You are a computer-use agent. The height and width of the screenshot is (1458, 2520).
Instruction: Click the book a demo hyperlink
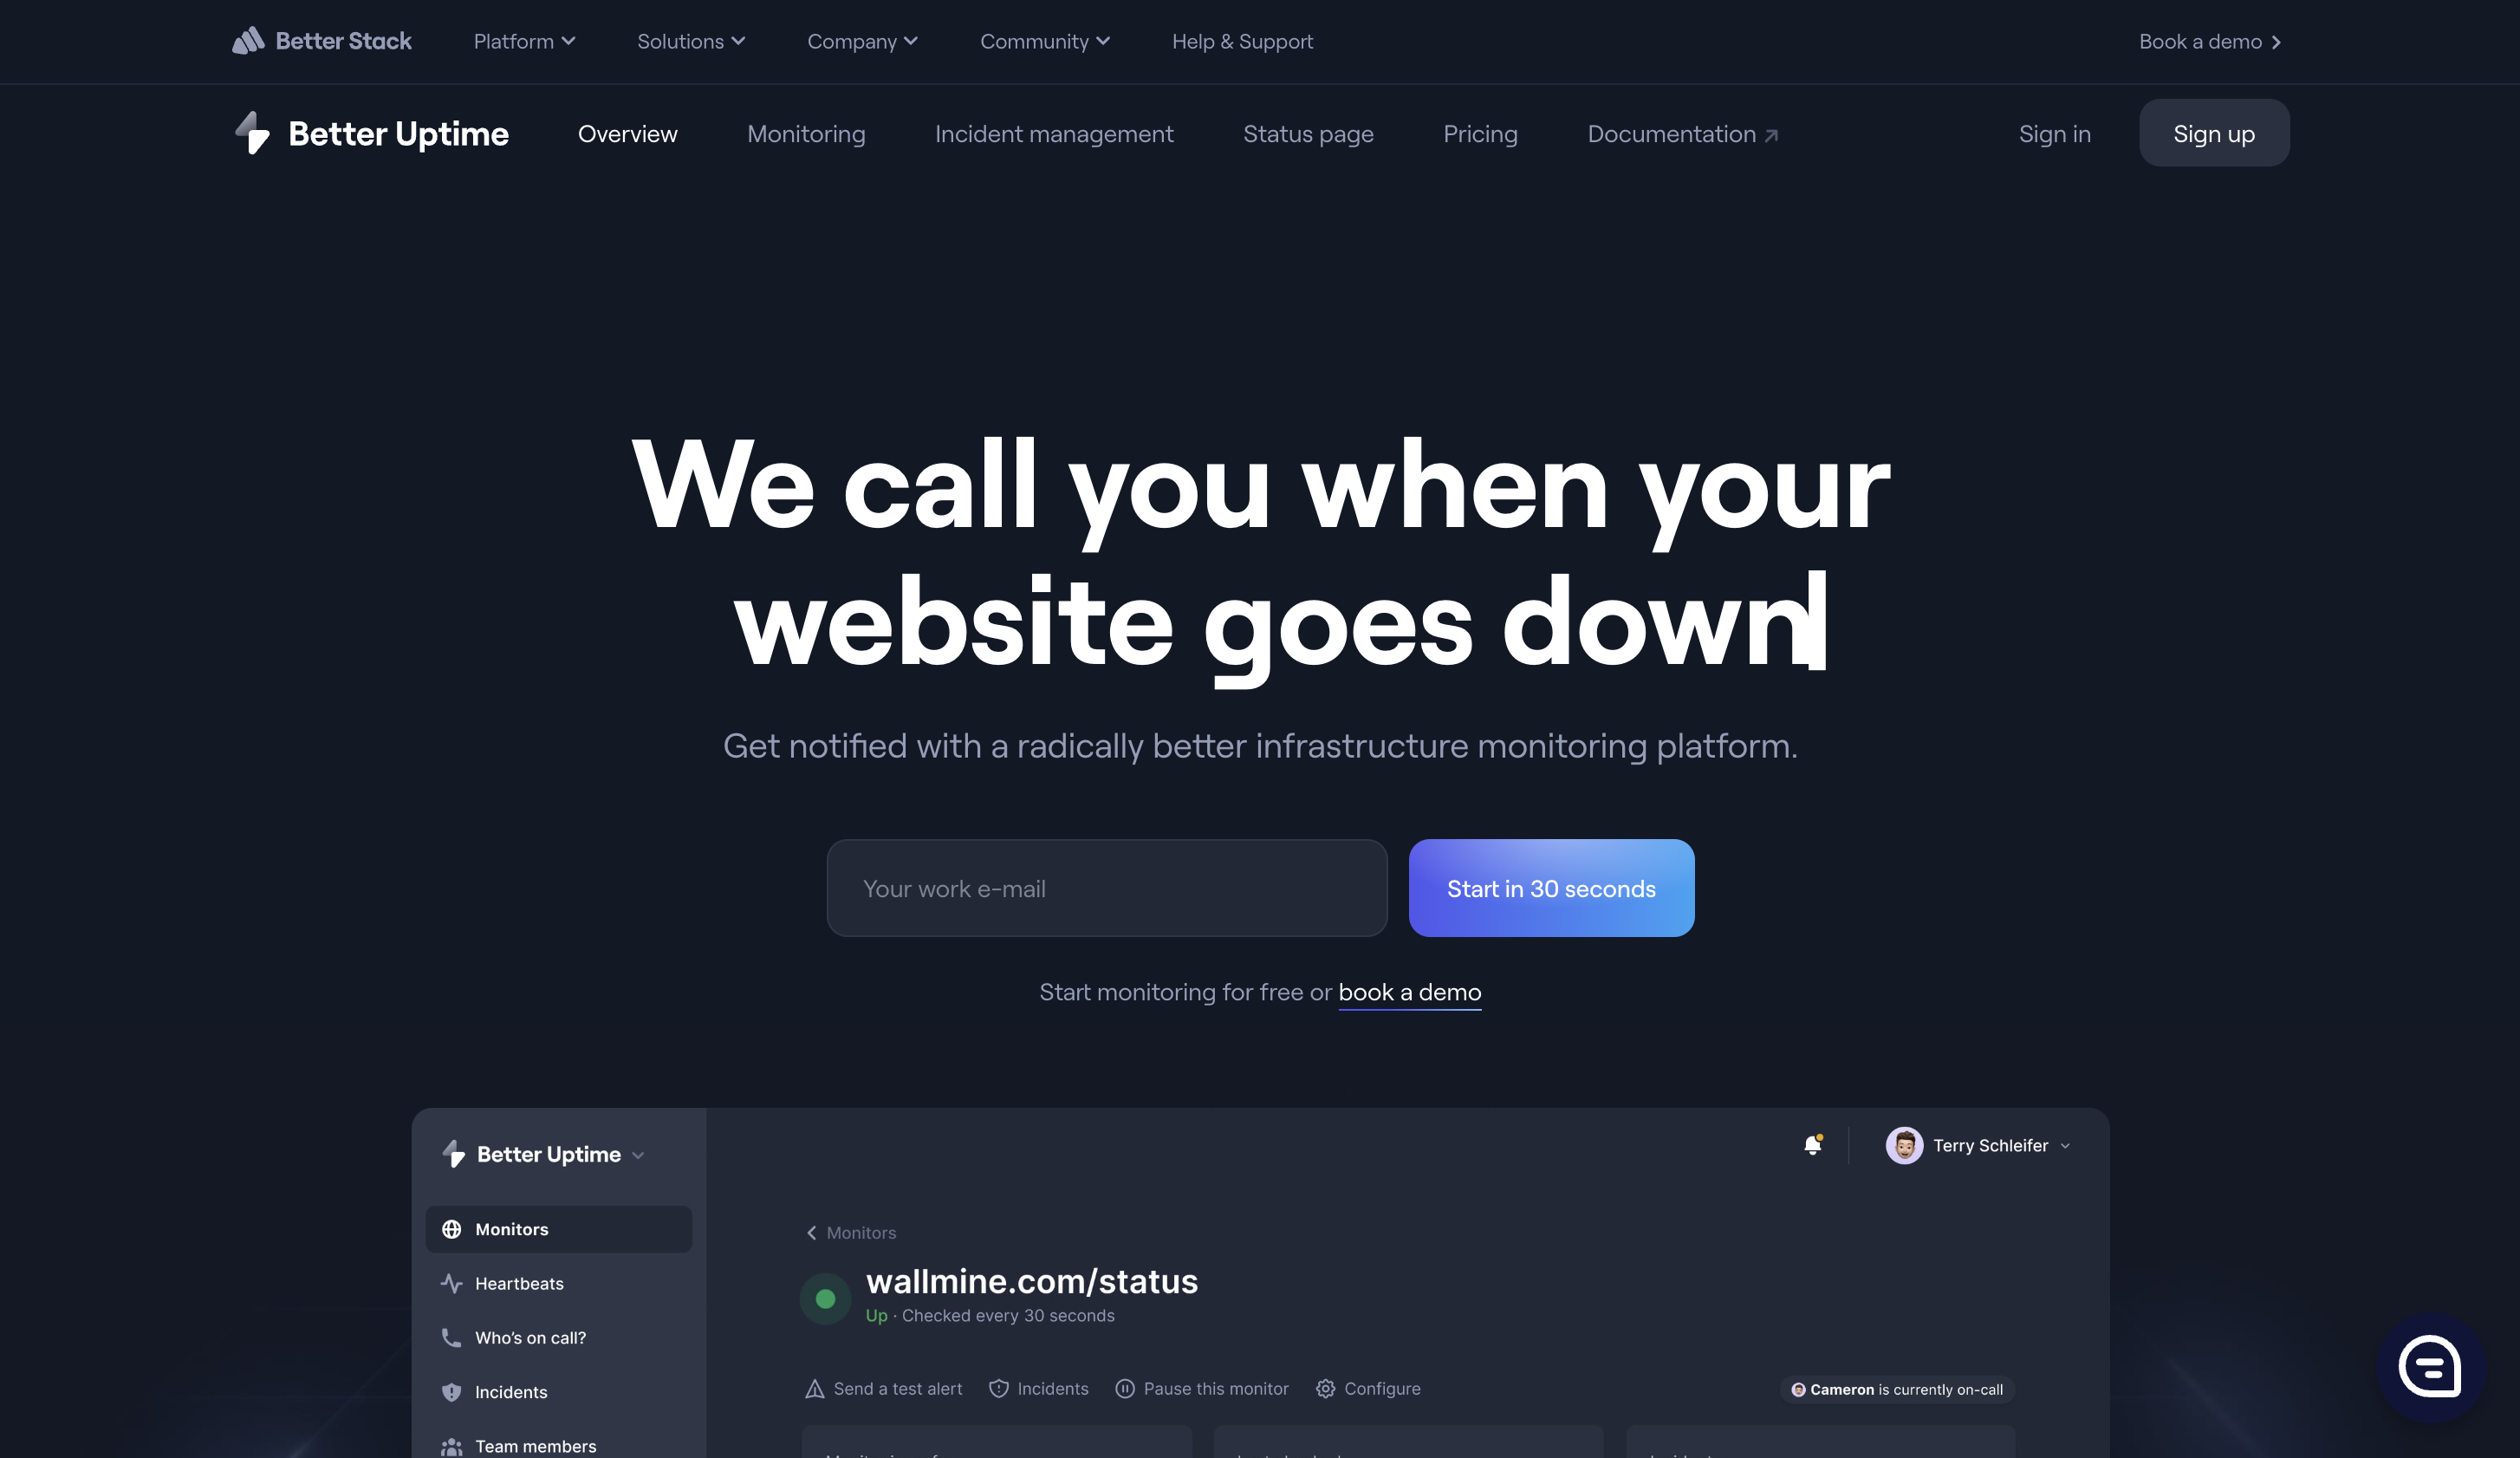point(1410,991)
